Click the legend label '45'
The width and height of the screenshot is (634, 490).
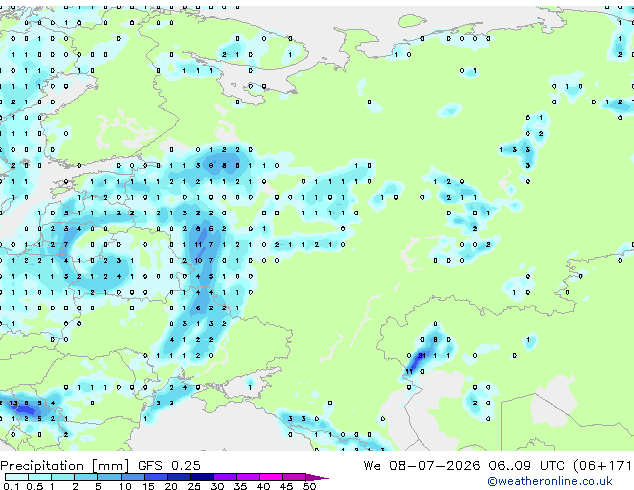tap(286, 486)
